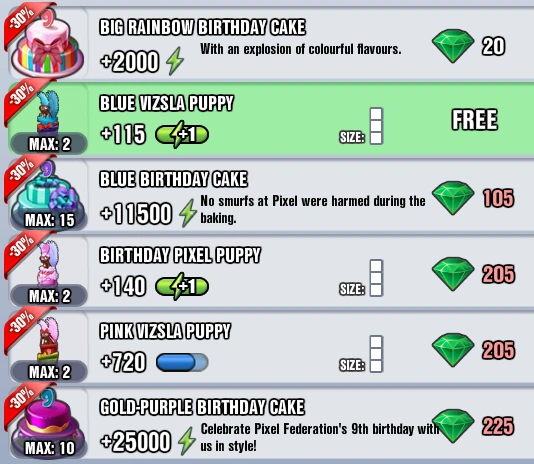
Task: Click the Gold-Purple Birthday Cake icon
Action: pos(46,421)
